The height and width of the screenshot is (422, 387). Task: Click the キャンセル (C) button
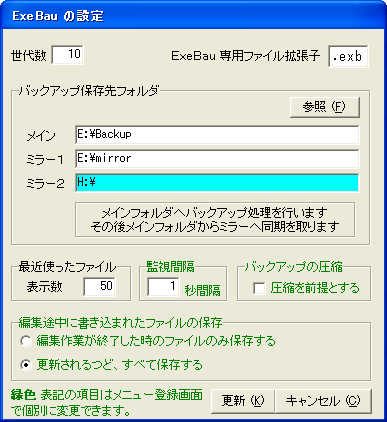[323, 401]
